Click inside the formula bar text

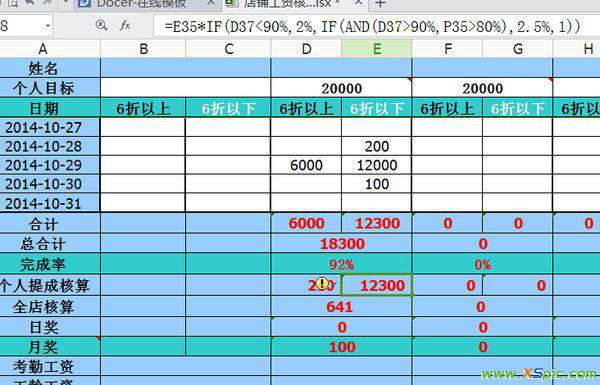(372, 26)
